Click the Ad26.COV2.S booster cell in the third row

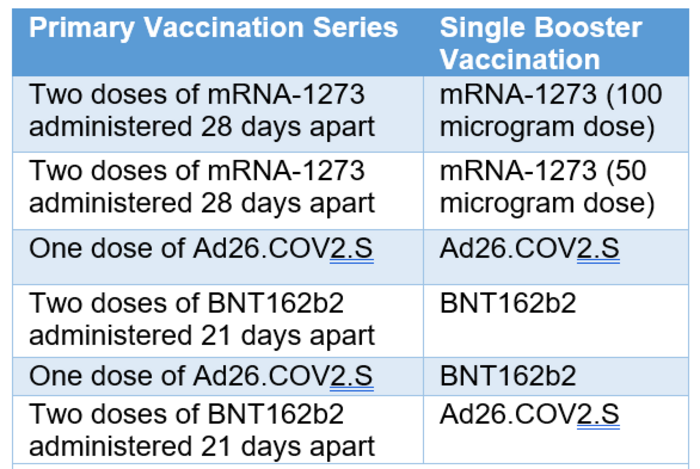coord(529,248)
